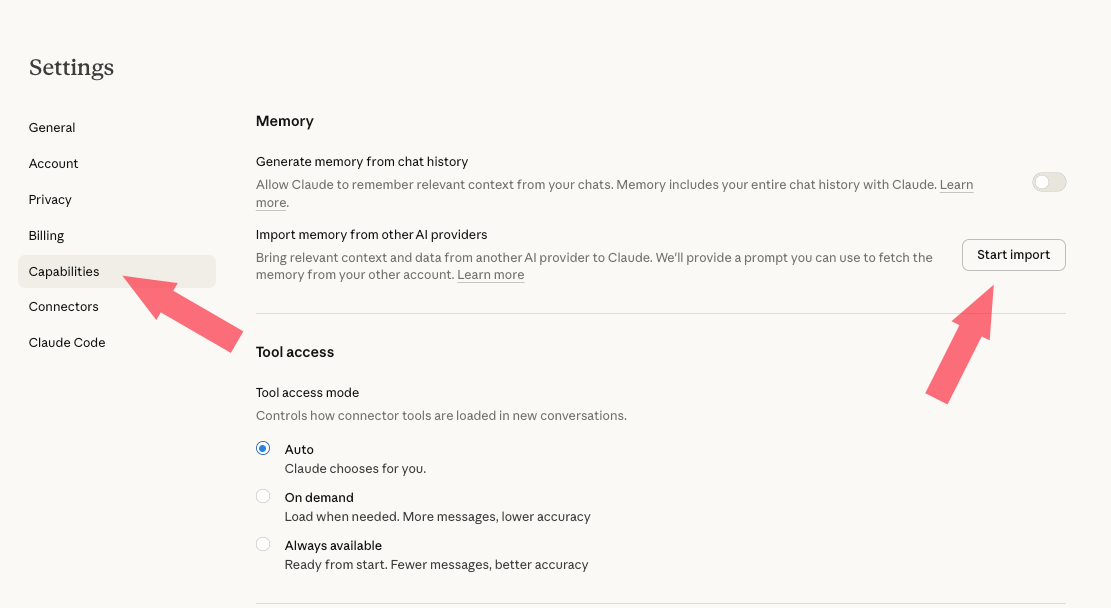Switch to Billing settings
1111x608 pixels.
click(46, 236)
